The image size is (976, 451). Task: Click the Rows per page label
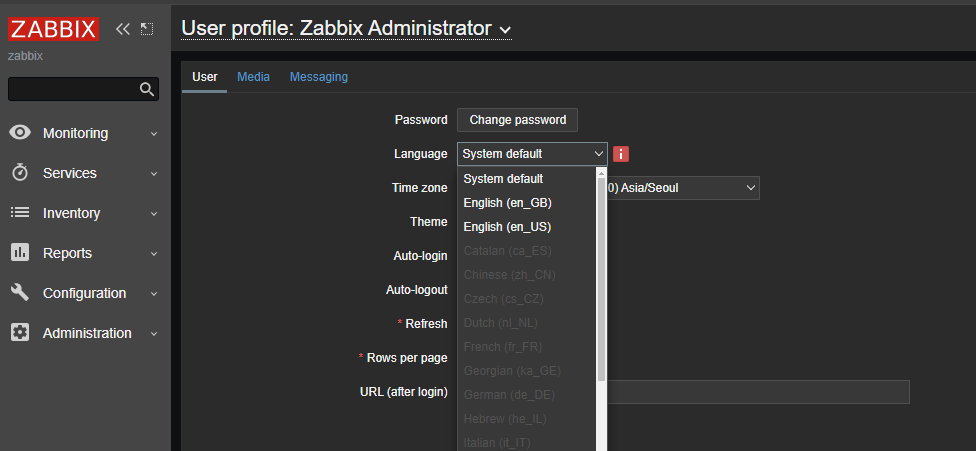point(407,358)
